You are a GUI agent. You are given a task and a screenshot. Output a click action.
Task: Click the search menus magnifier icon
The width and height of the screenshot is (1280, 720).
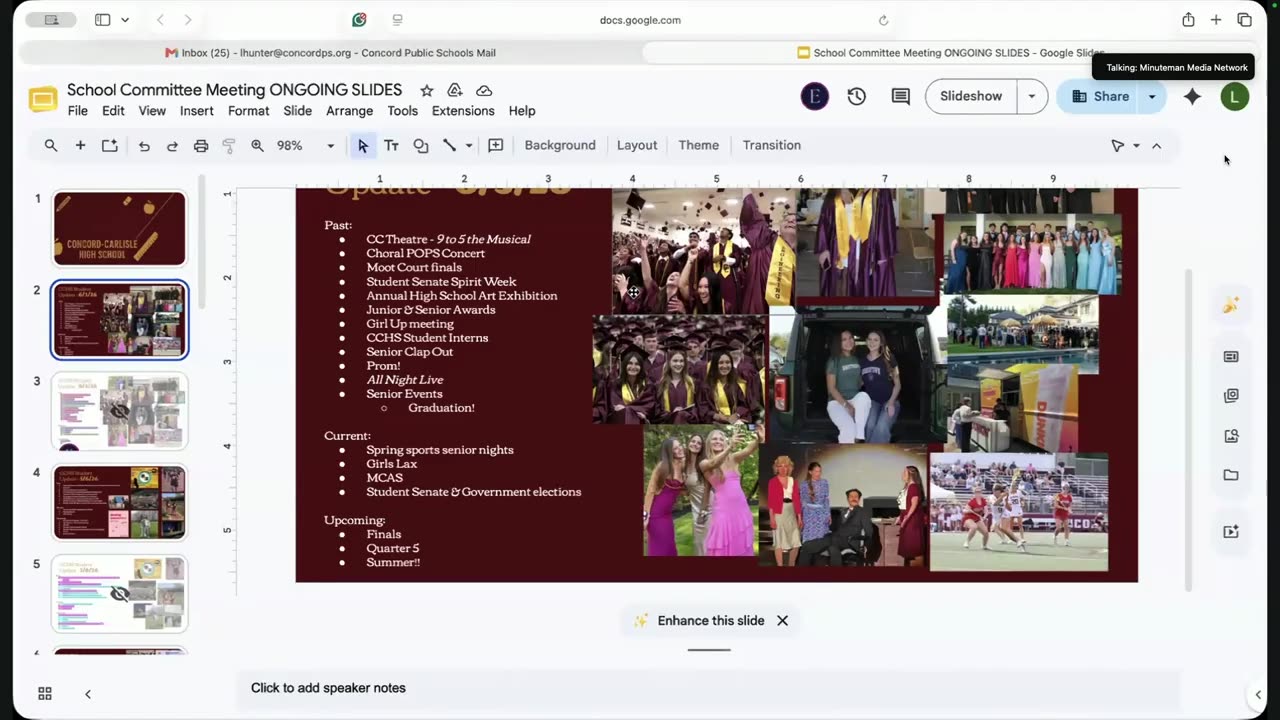(51, 145)
